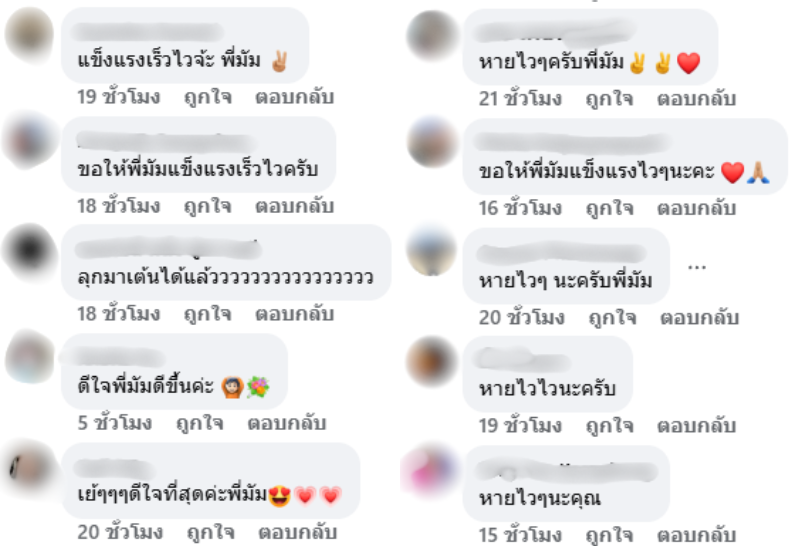Like the หายไวๆครับพี่มัม comment
This screenshot has height=546, width=800.
tap(610, 98)
